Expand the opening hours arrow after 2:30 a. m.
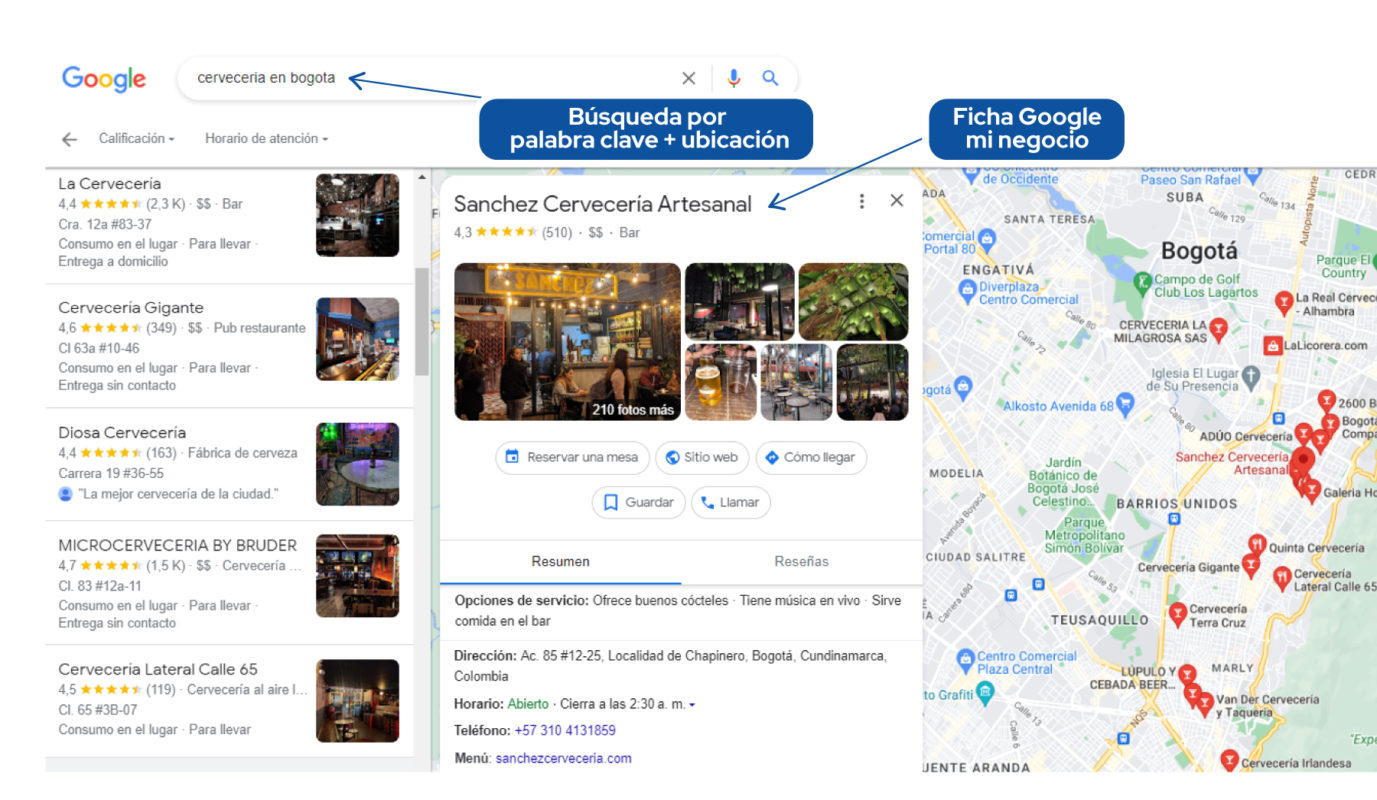The width and height of the screenshot is (1377, 800). (692, 705)
